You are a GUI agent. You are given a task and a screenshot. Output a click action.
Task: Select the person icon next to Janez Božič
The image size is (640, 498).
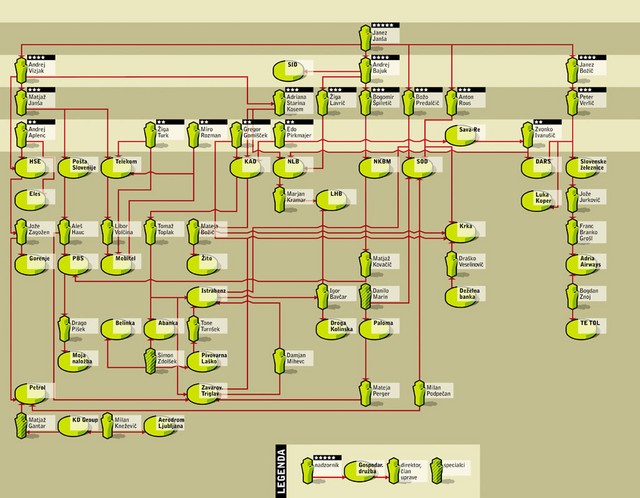[x=572, y=70]
